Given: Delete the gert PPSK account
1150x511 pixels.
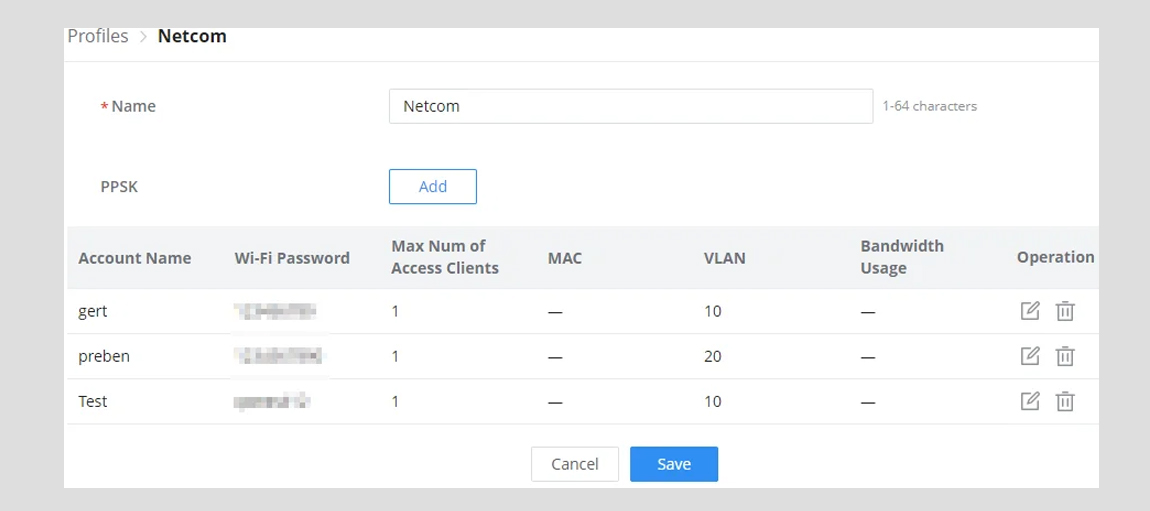Looking at the screenshot, I should pyautogui.click(x=1065, y=311).
